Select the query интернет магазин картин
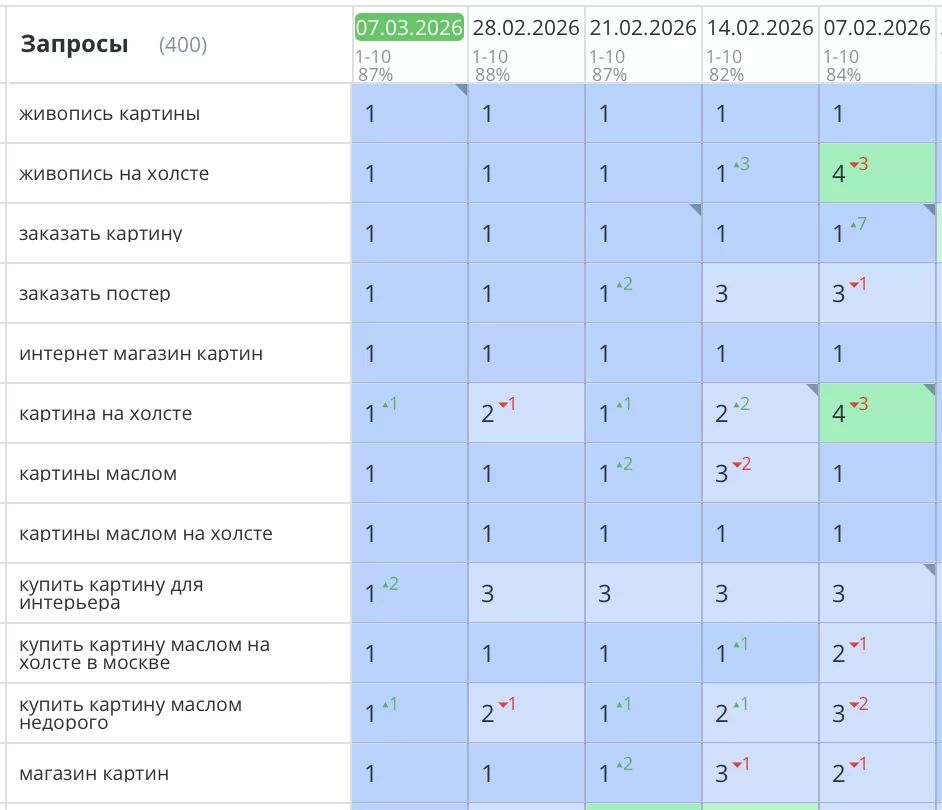The height and width of the screenshot is (810, 942). pos(141,354)
